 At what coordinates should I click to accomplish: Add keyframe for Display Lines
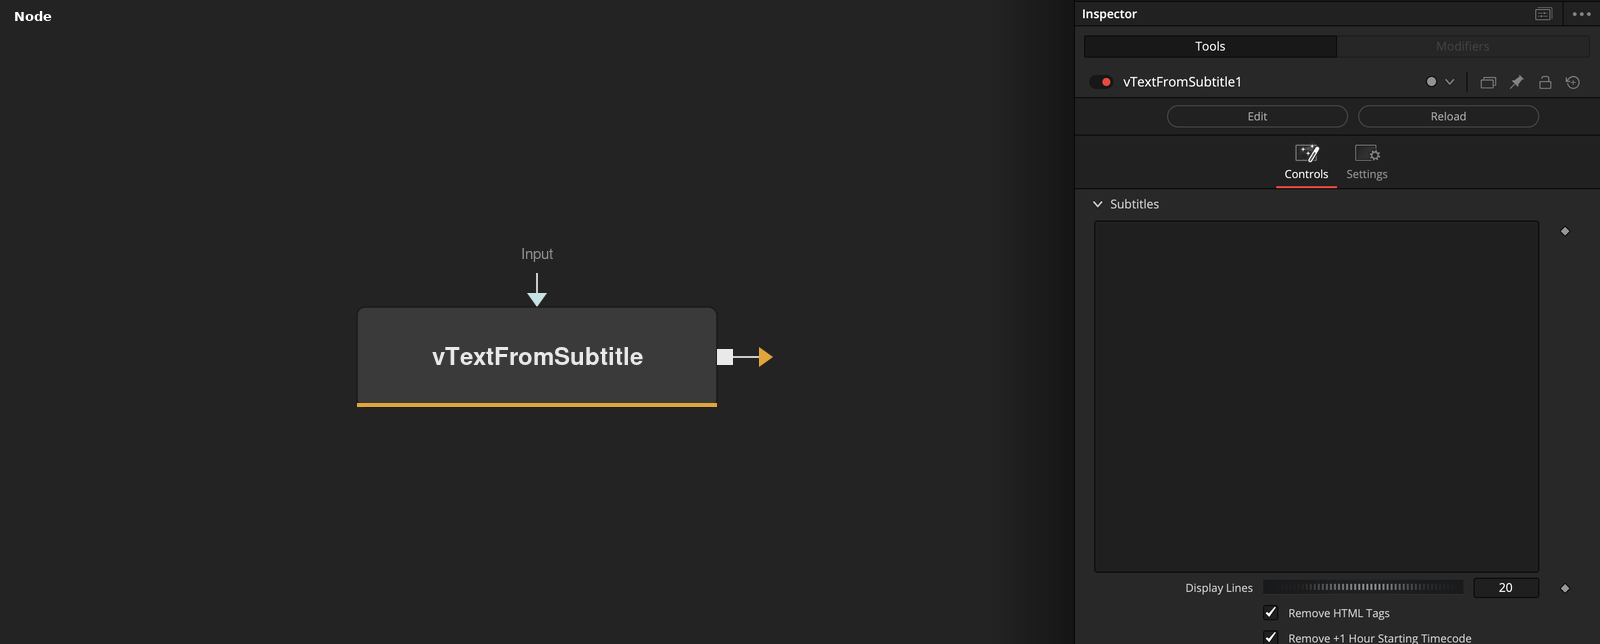1565,588
